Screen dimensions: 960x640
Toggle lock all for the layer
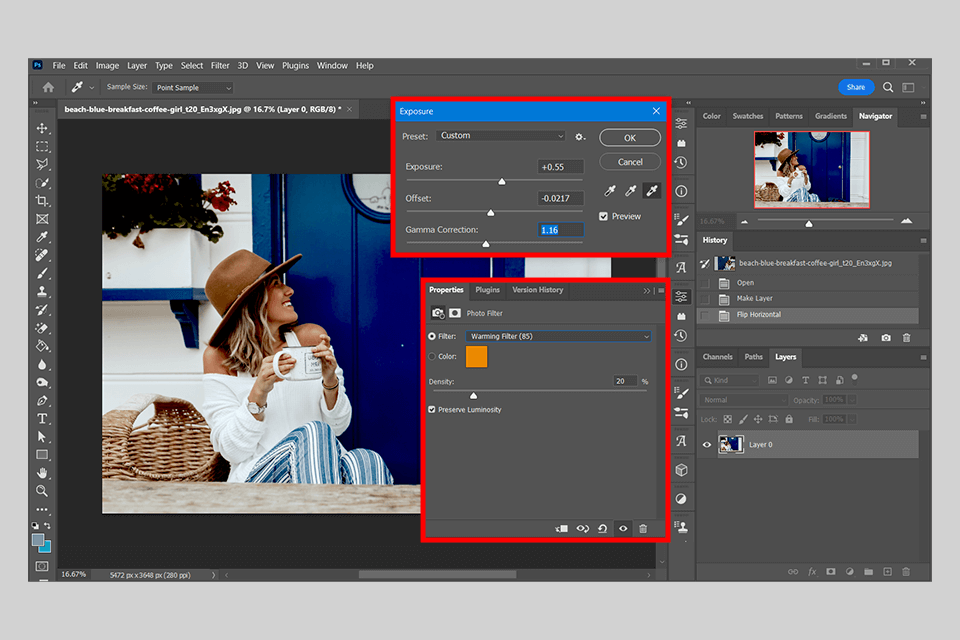click(x=789, y=420)
